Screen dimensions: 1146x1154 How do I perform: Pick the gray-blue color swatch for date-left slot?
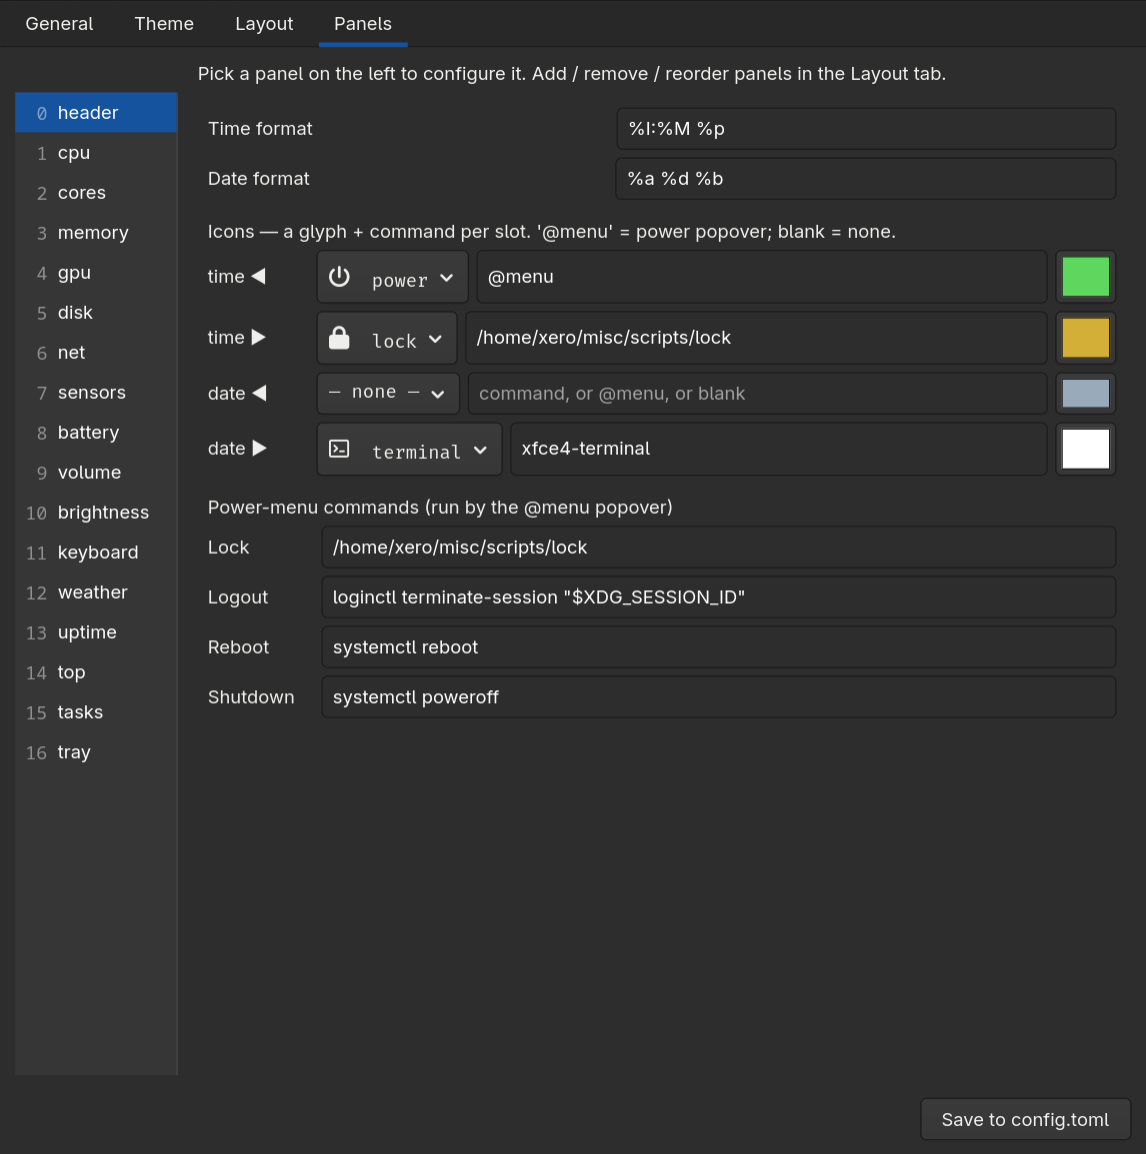click(x=1086, y=393)
